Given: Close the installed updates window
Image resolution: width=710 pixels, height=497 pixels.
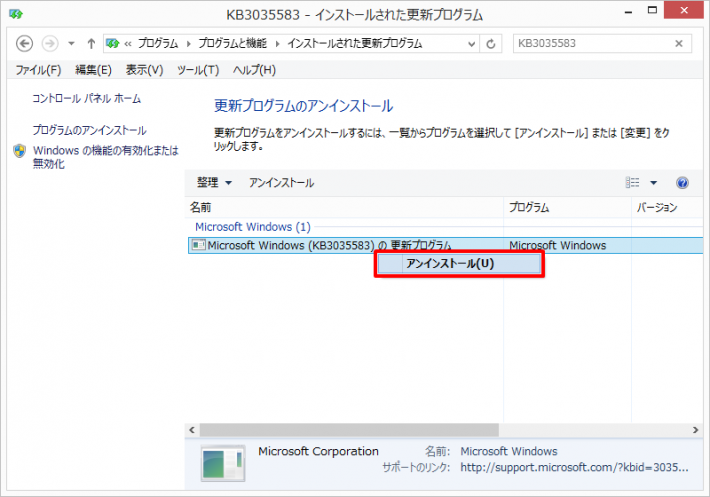Looking at the screenshot, I should tap(684, 10).
